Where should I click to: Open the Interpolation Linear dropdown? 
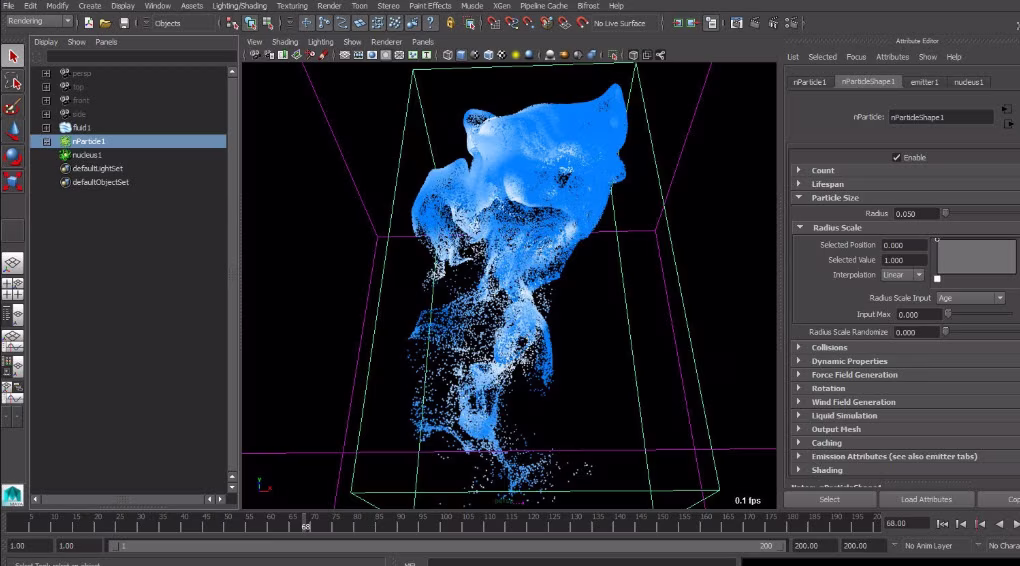[x=903, y=275]
